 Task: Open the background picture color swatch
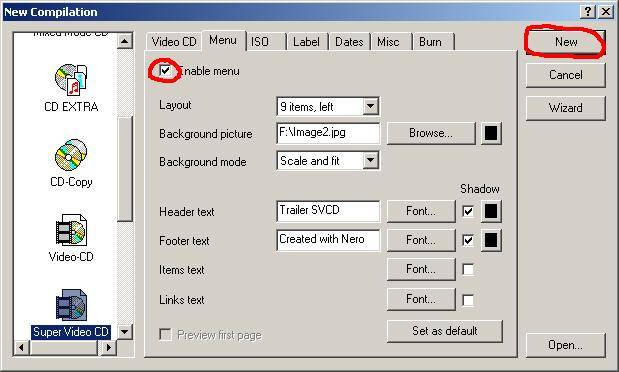click(491, 133)
